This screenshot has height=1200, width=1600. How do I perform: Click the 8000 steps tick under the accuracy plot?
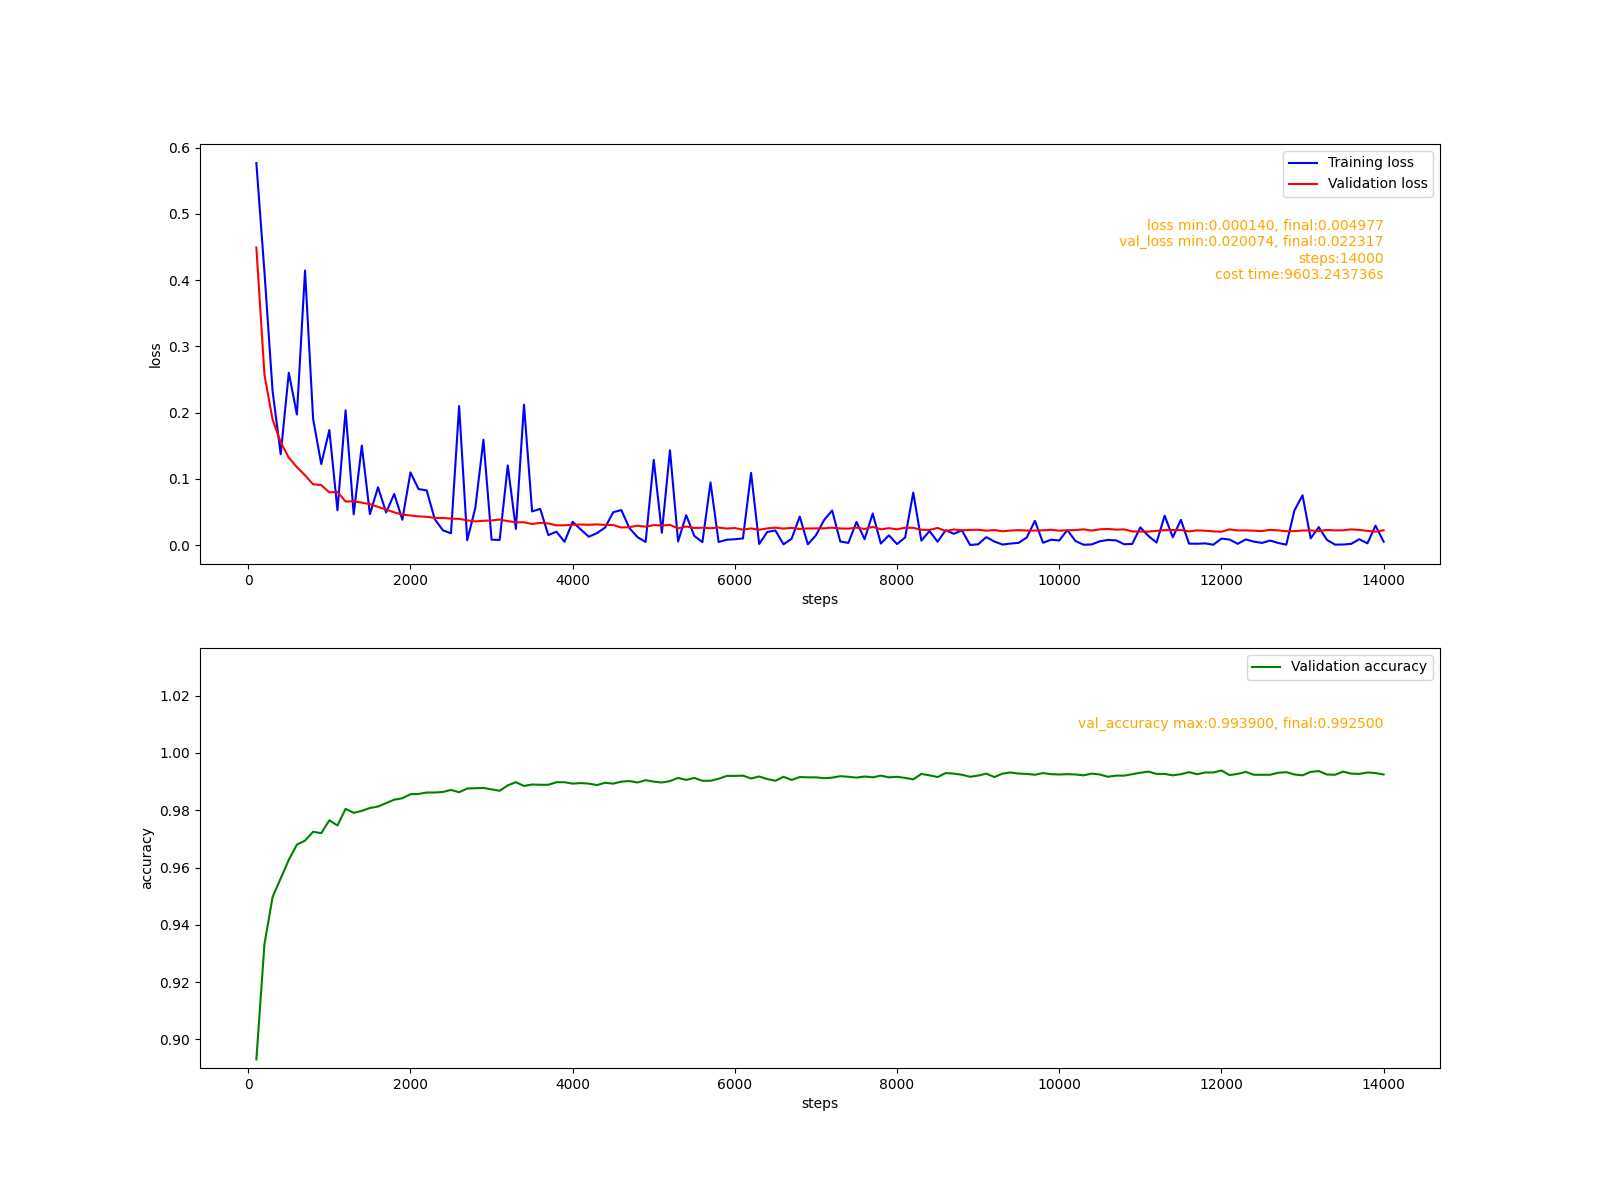point(896,1084)
